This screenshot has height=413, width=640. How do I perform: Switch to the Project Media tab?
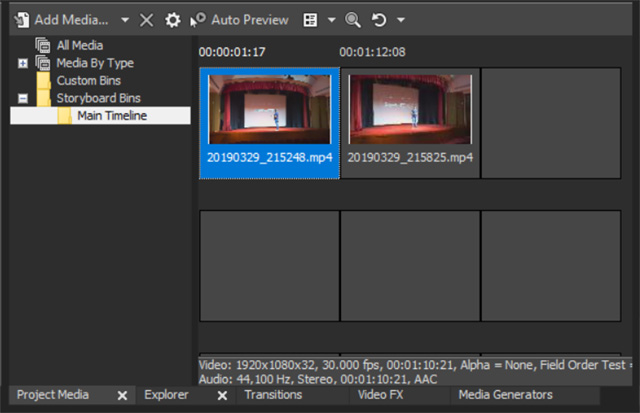point(53,395)
